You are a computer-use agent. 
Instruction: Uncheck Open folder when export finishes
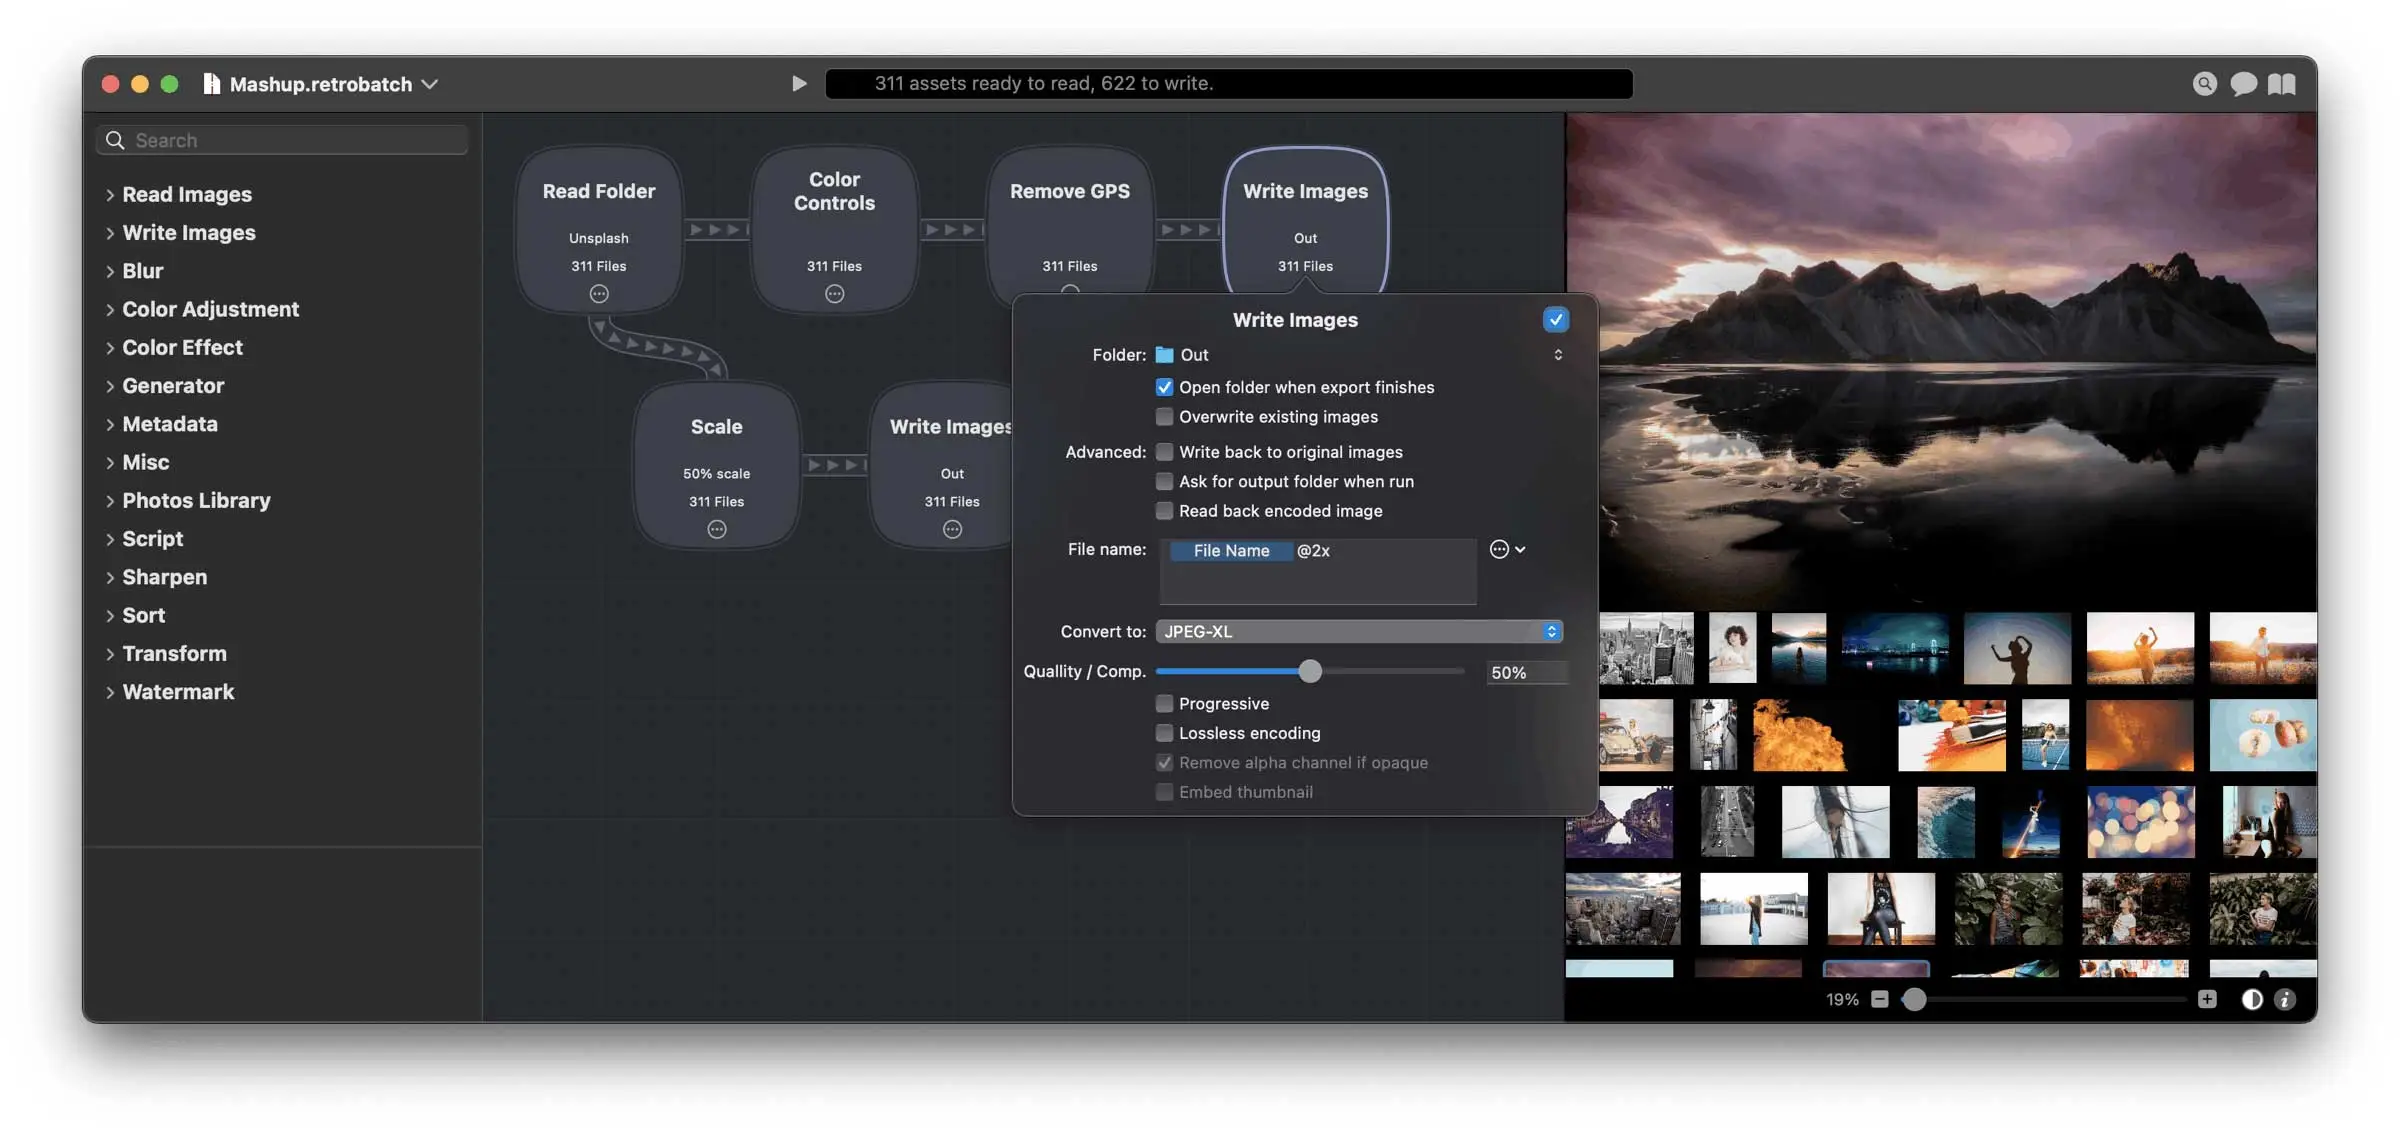[x=1164, y=388]
